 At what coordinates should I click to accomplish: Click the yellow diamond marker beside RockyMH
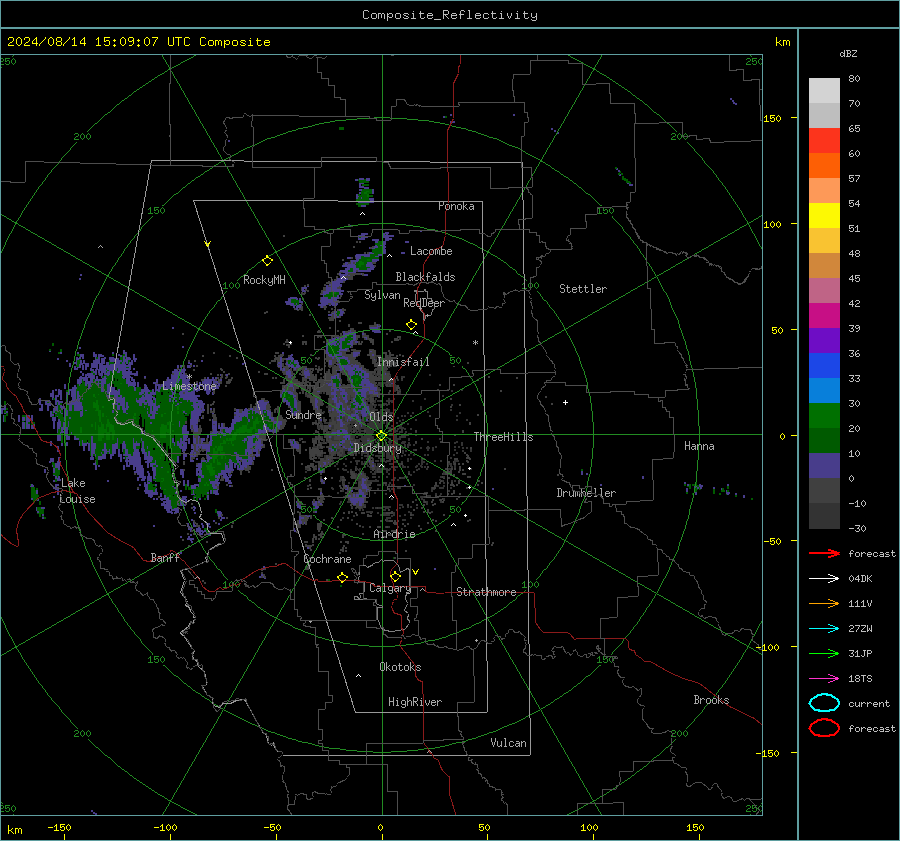point(267,261)
